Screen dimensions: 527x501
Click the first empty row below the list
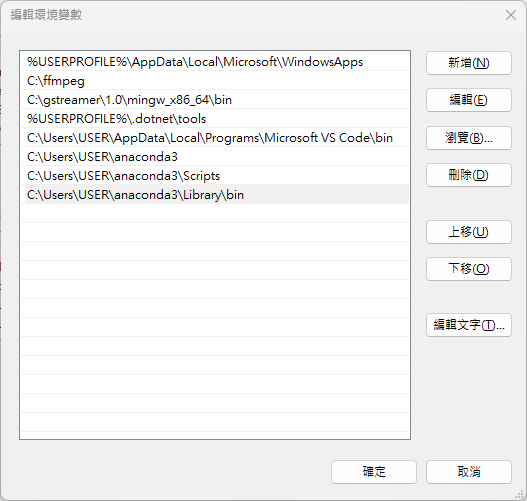[215, 213]
